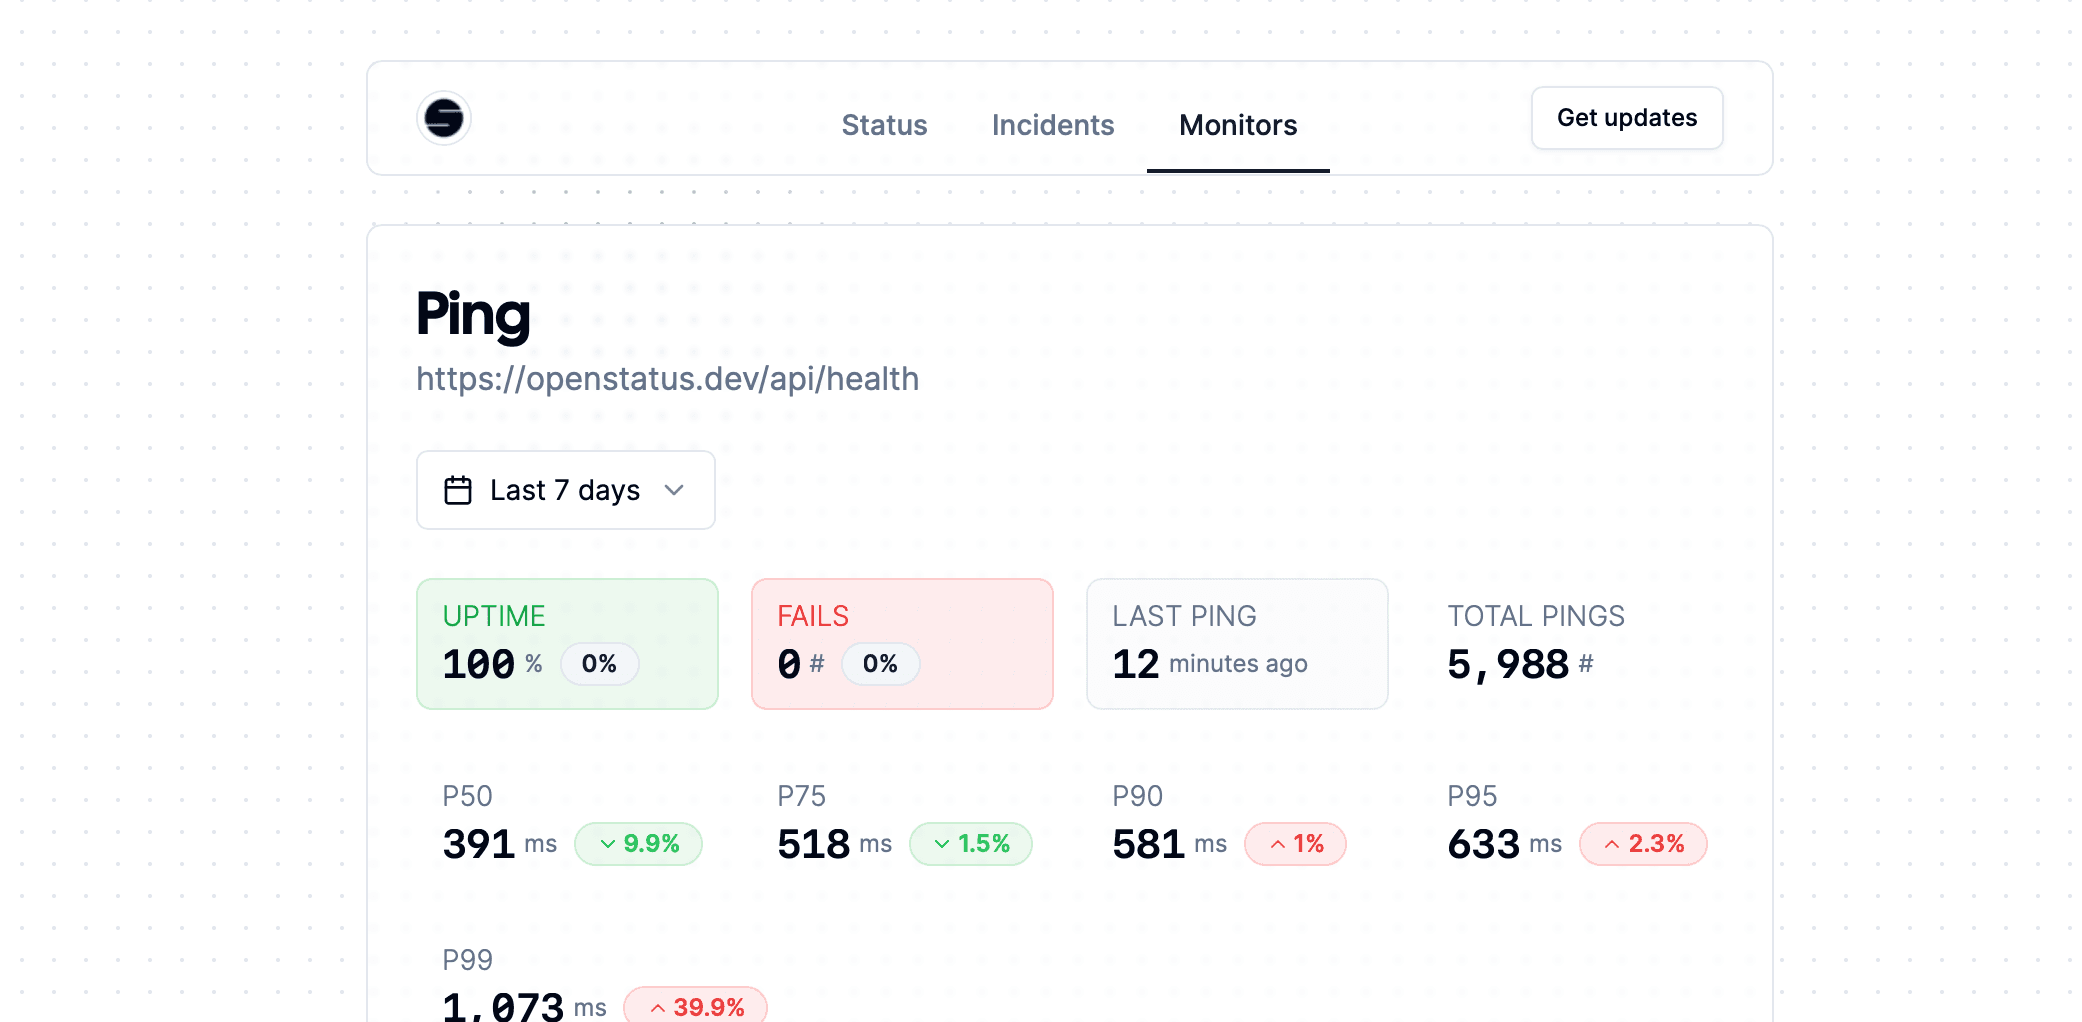
Task: Click the calendar icon in date selector
Action: pyautogui.click(x=458, y=490)
